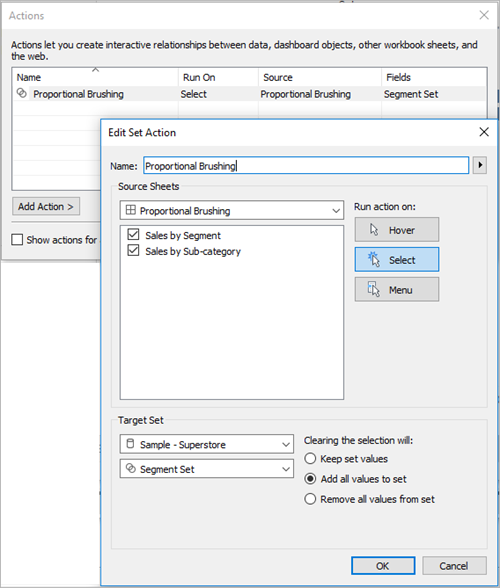Click the dashboard grid icon in source dropdown

(x=131, y=210)
